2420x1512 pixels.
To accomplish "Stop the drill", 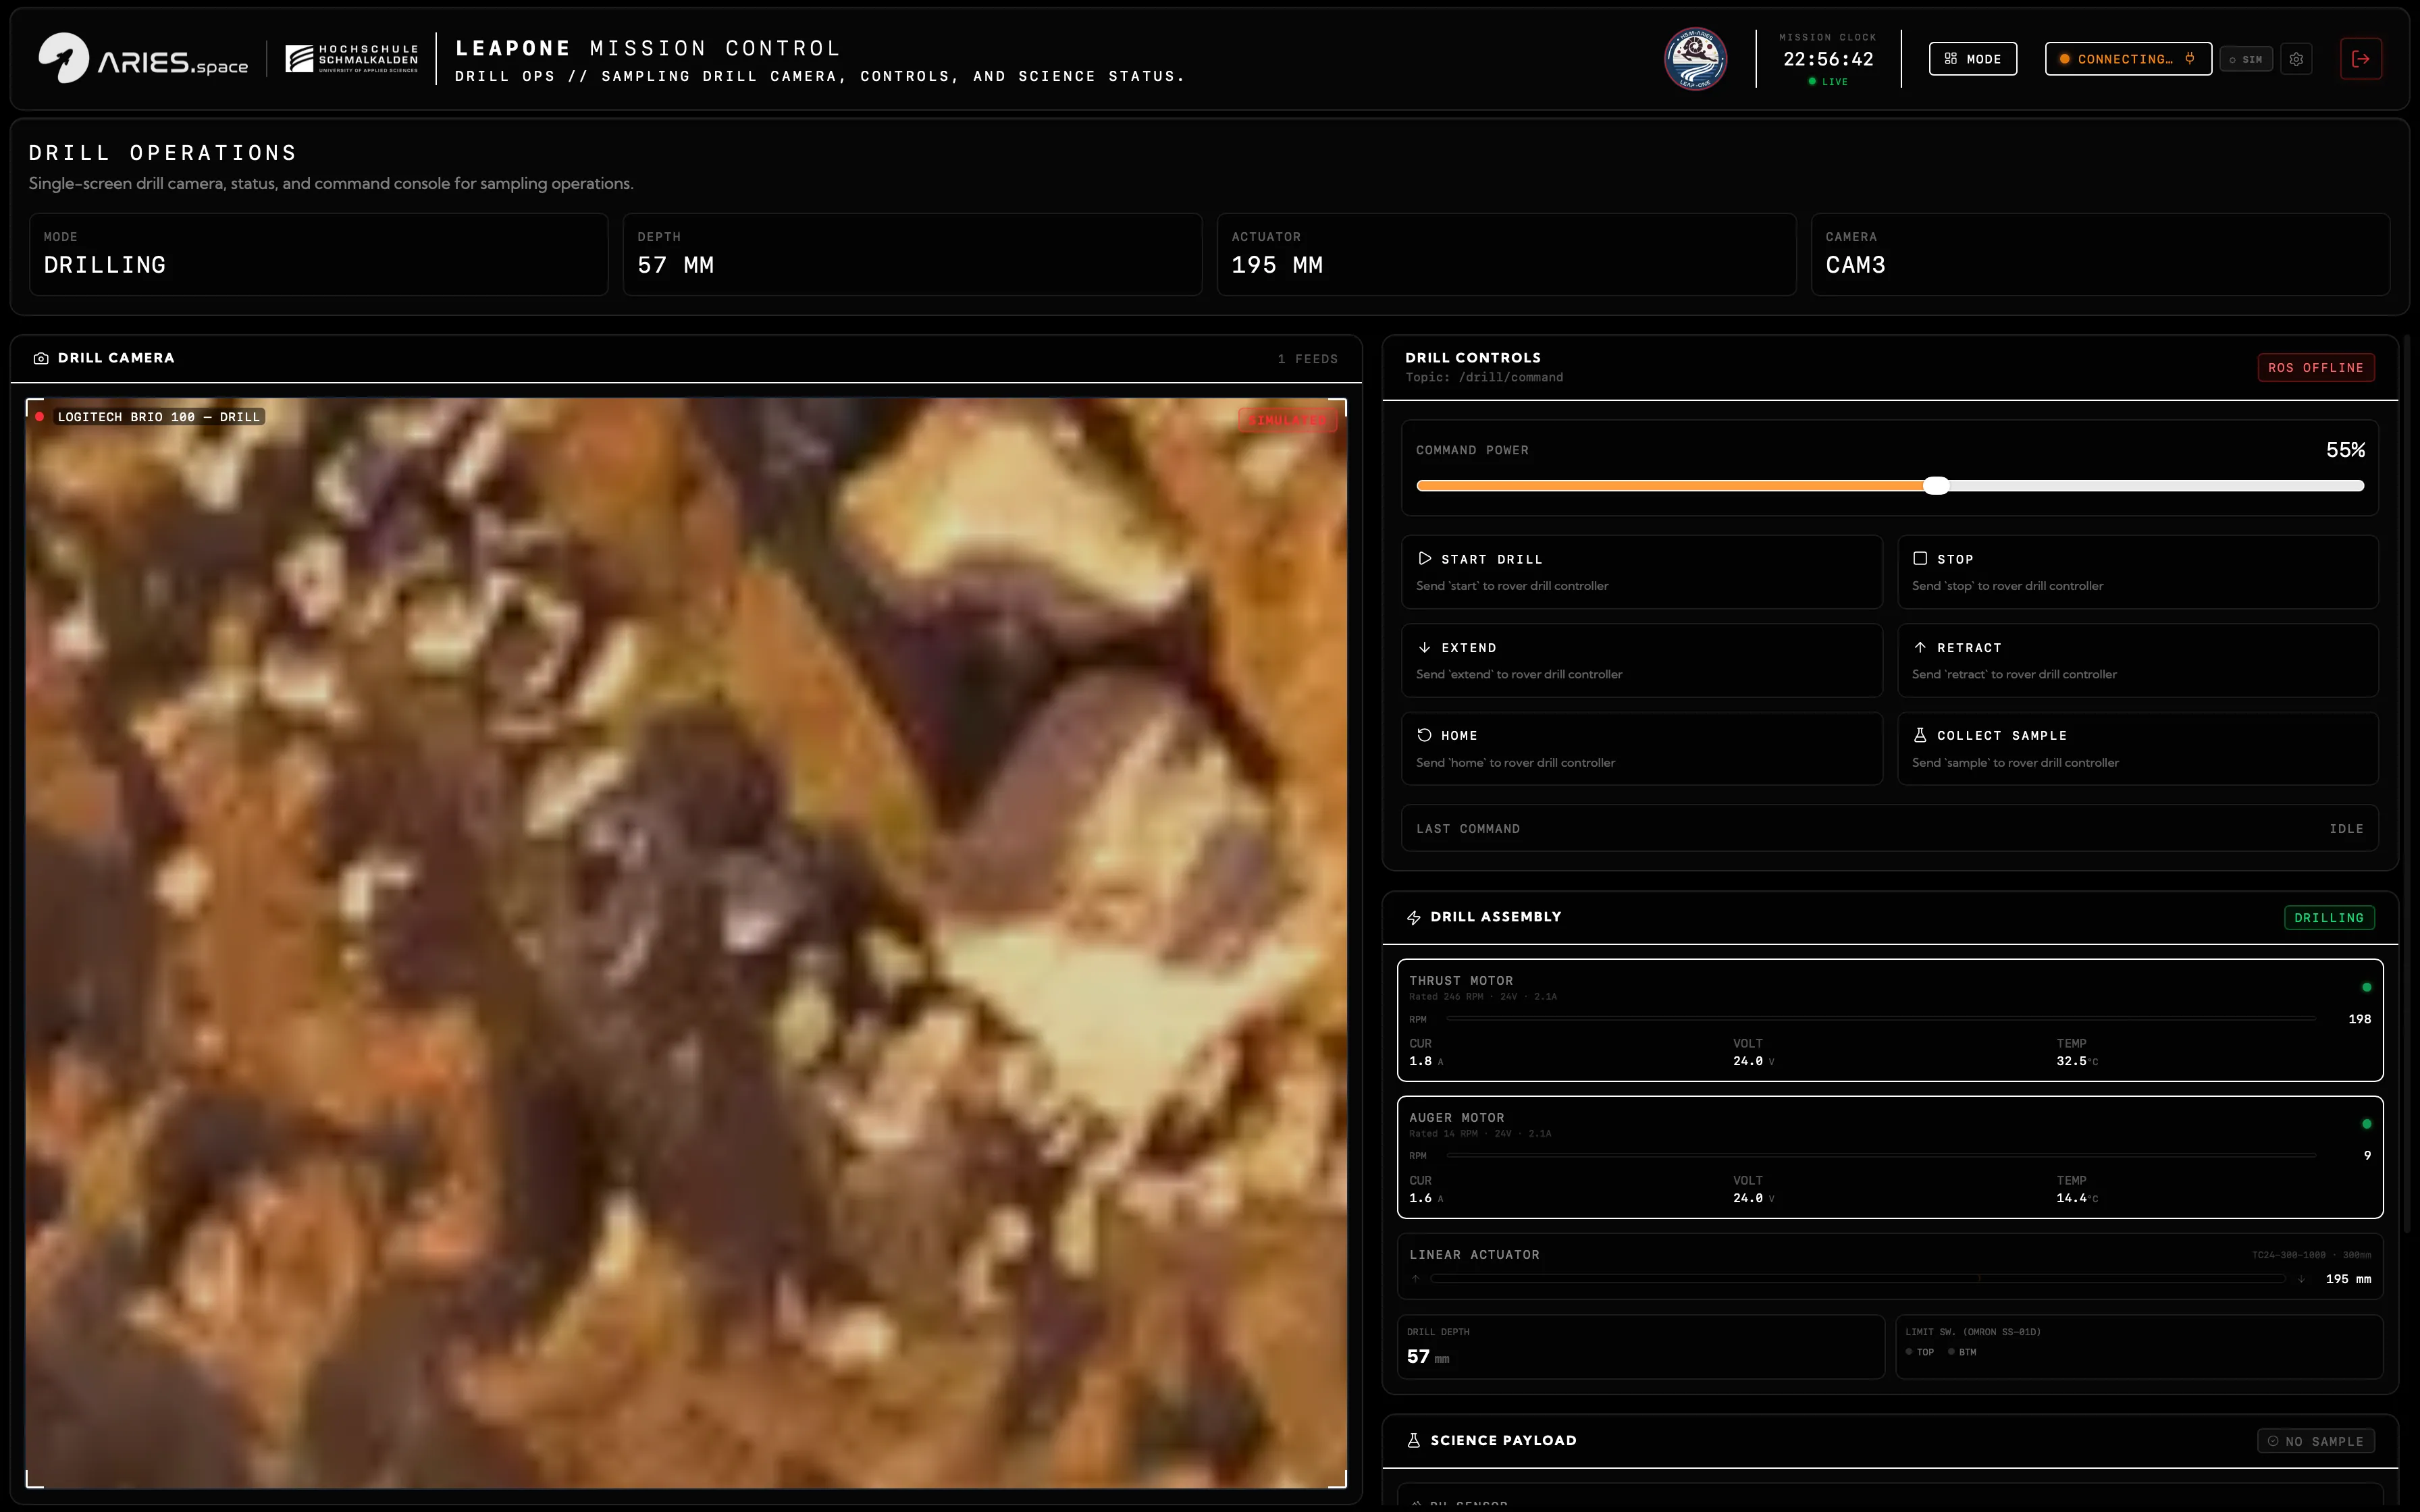I will point(2138,572).
